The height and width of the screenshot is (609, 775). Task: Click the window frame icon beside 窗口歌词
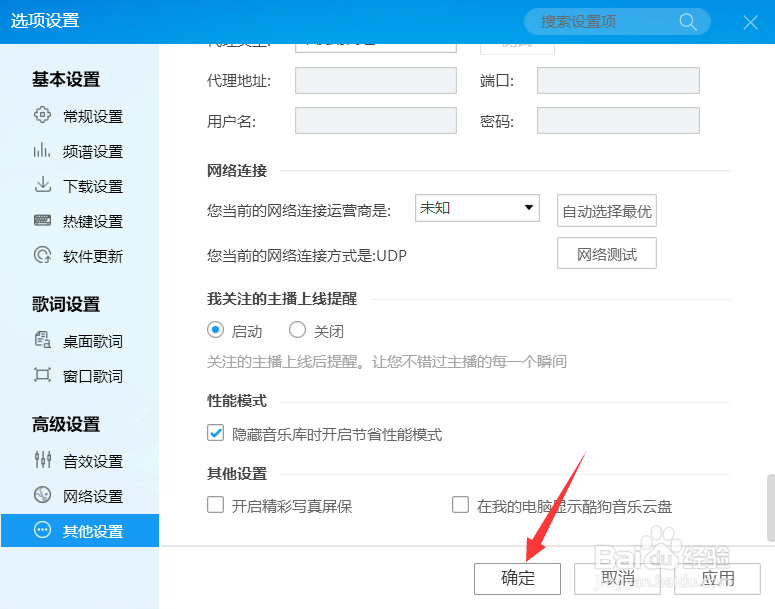(x=43, y=375)
